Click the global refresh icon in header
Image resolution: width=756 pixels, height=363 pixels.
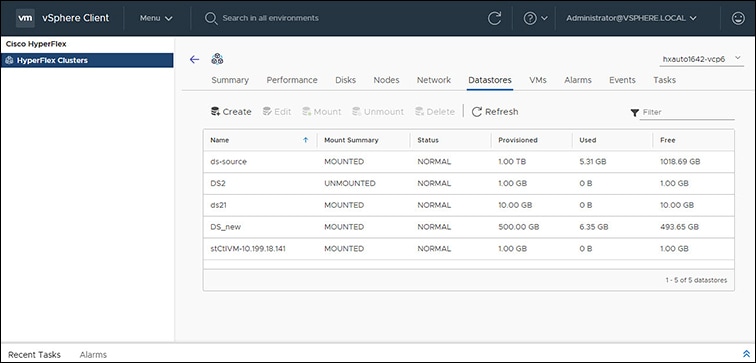point(495,18)
